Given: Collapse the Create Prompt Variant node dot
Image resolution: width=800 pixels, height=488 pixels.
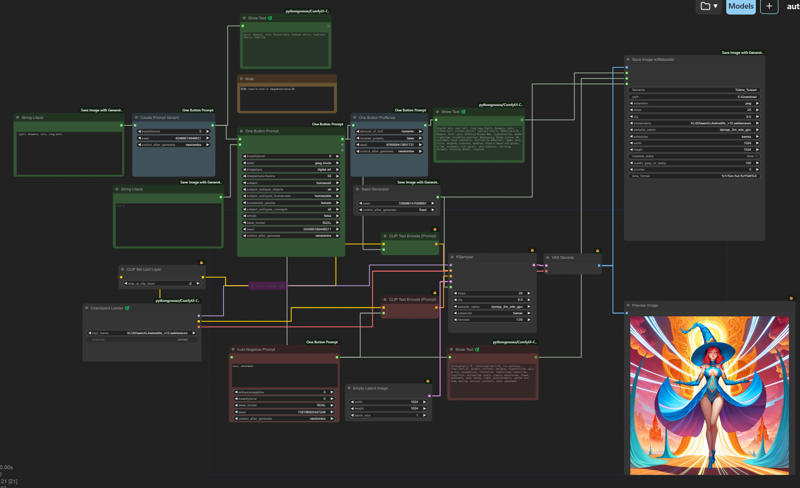Looking at the screenshot, I should coord(136,117).
